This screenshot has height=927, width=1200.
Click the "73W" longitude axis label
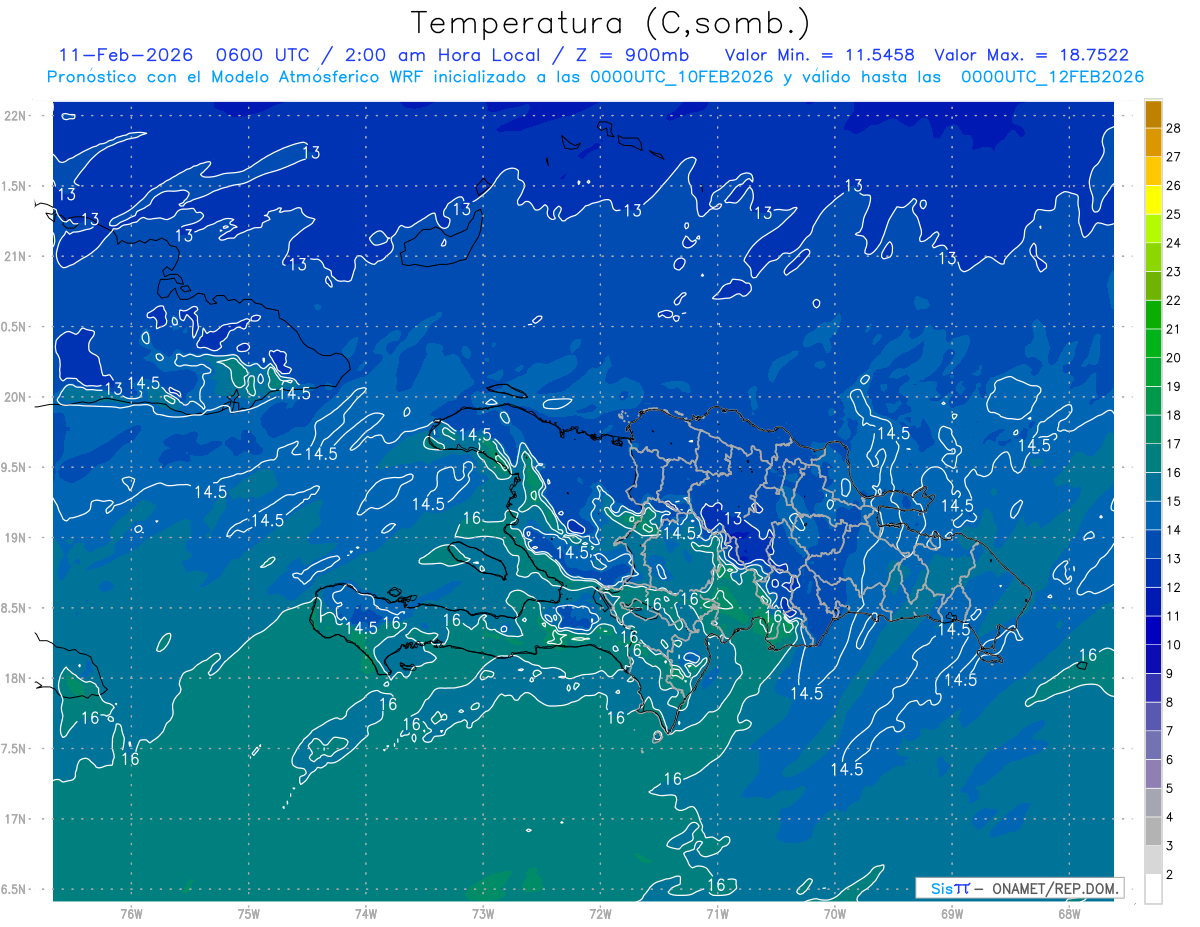483,914
